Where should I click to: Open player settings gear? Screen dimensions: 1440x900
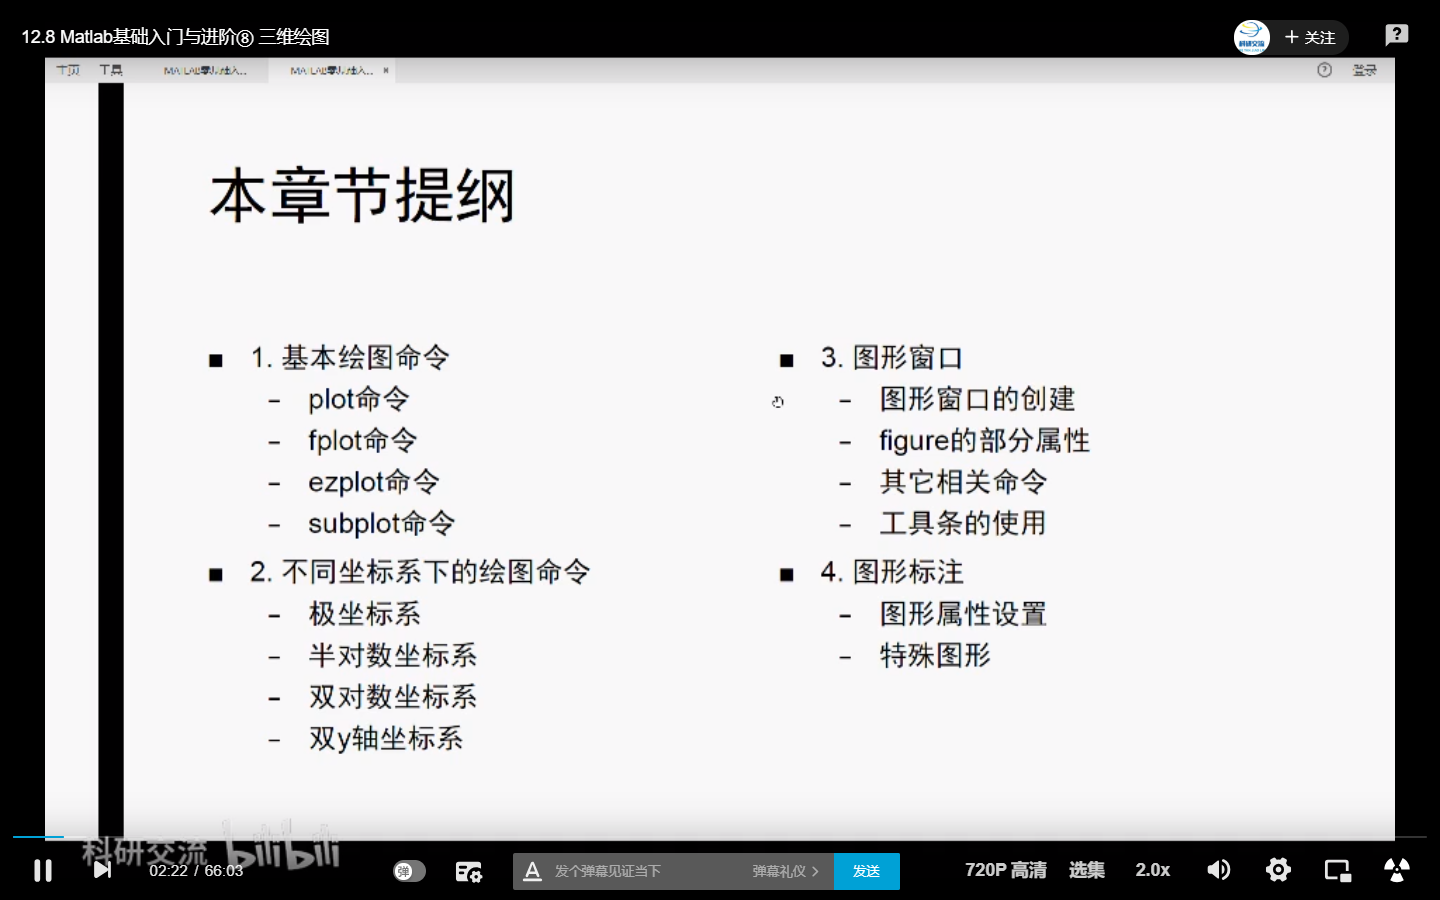click(1278, 870)
